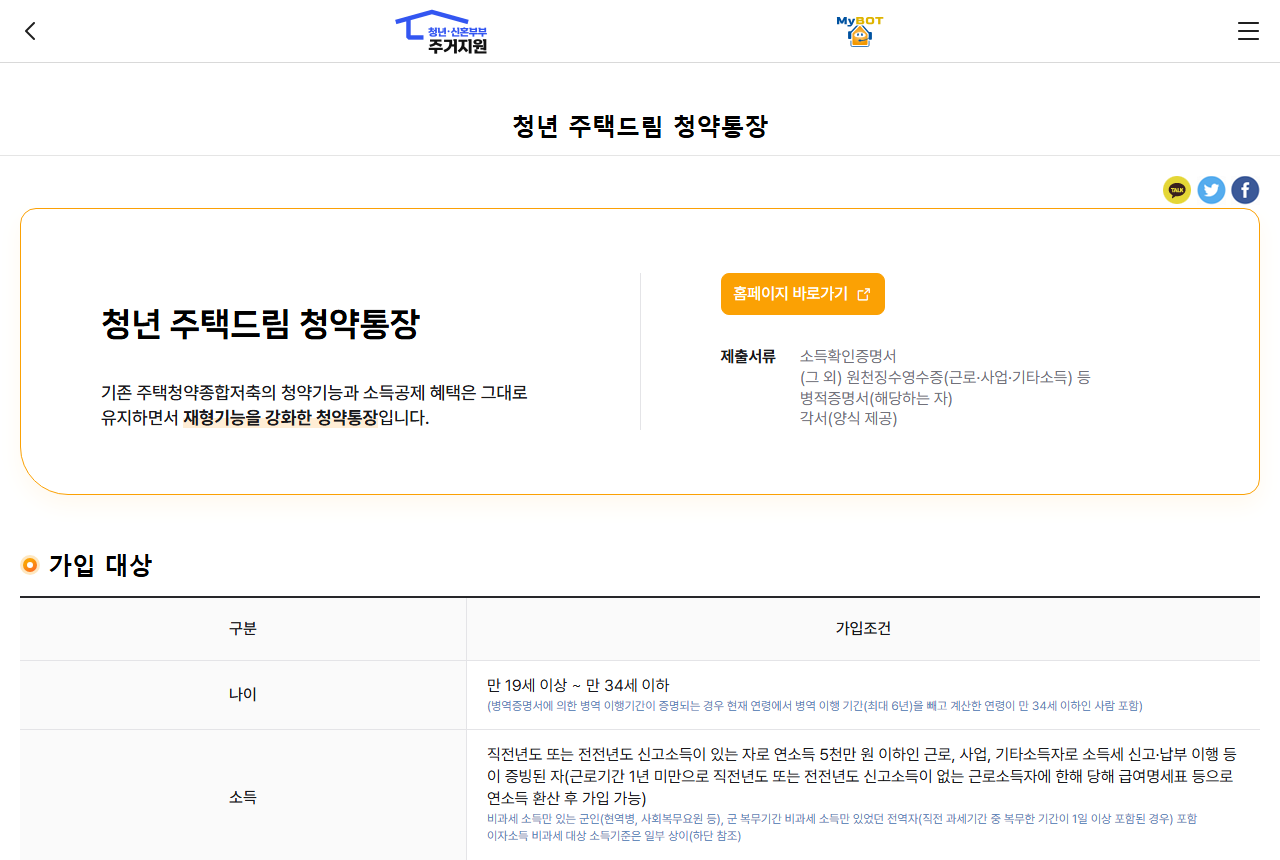This screenshot has width=1280, height=860.
Task: Click the '만 19세 이상 ~ 만 34세 이하' text
Action: click(x=578, y=685)
